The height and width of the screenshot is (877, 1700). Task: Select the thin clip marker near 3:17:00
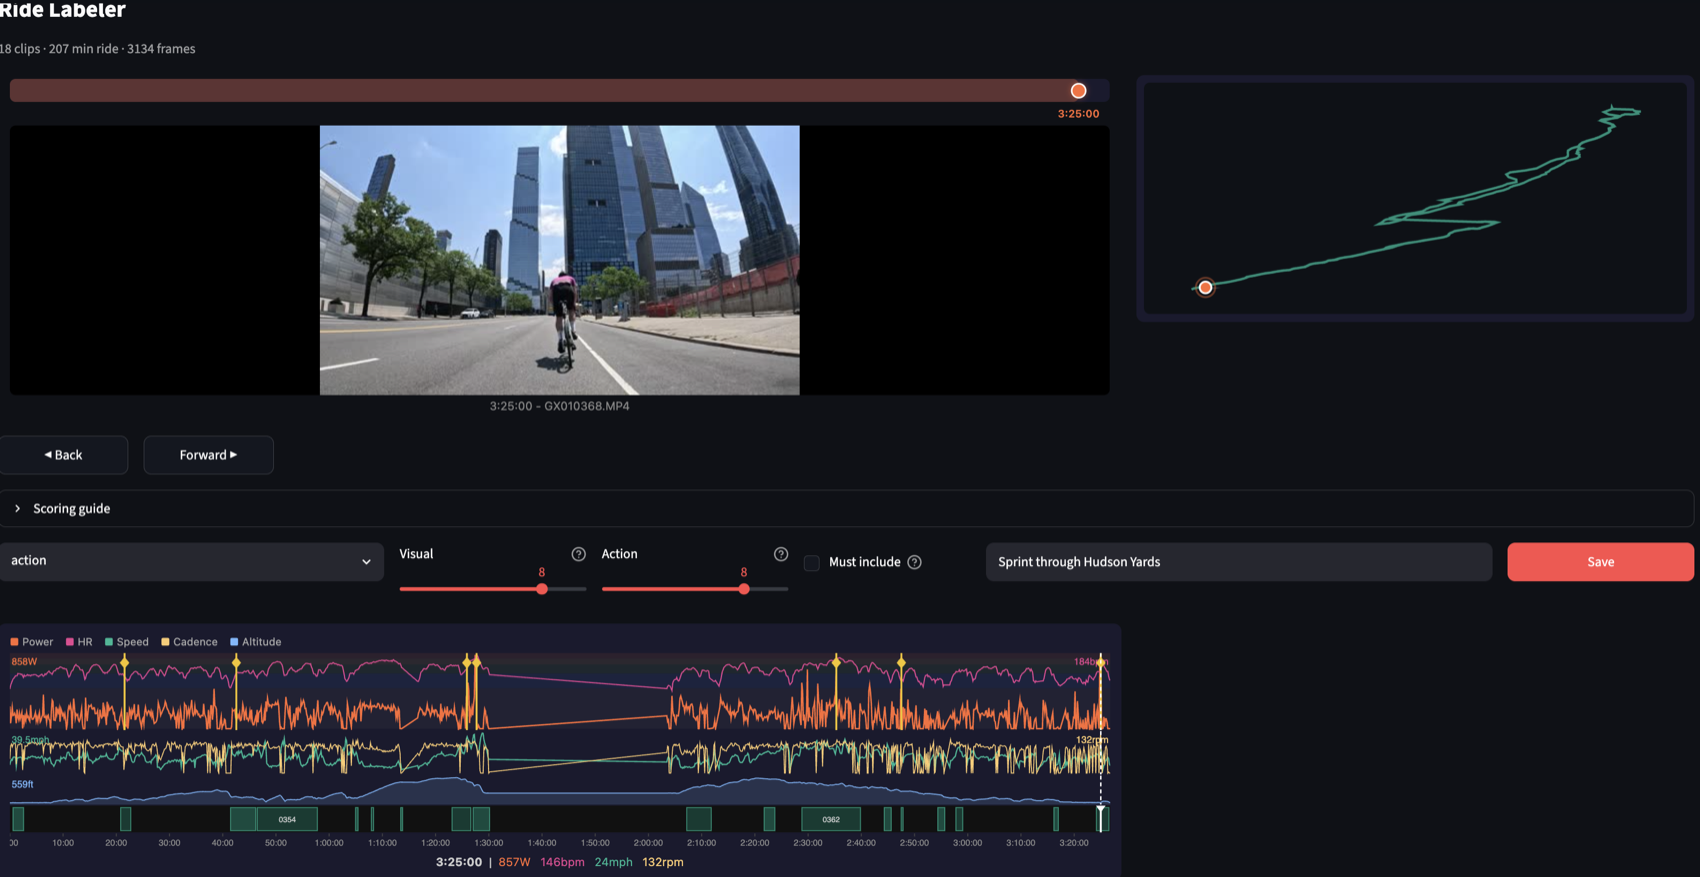coord(1056,819)
